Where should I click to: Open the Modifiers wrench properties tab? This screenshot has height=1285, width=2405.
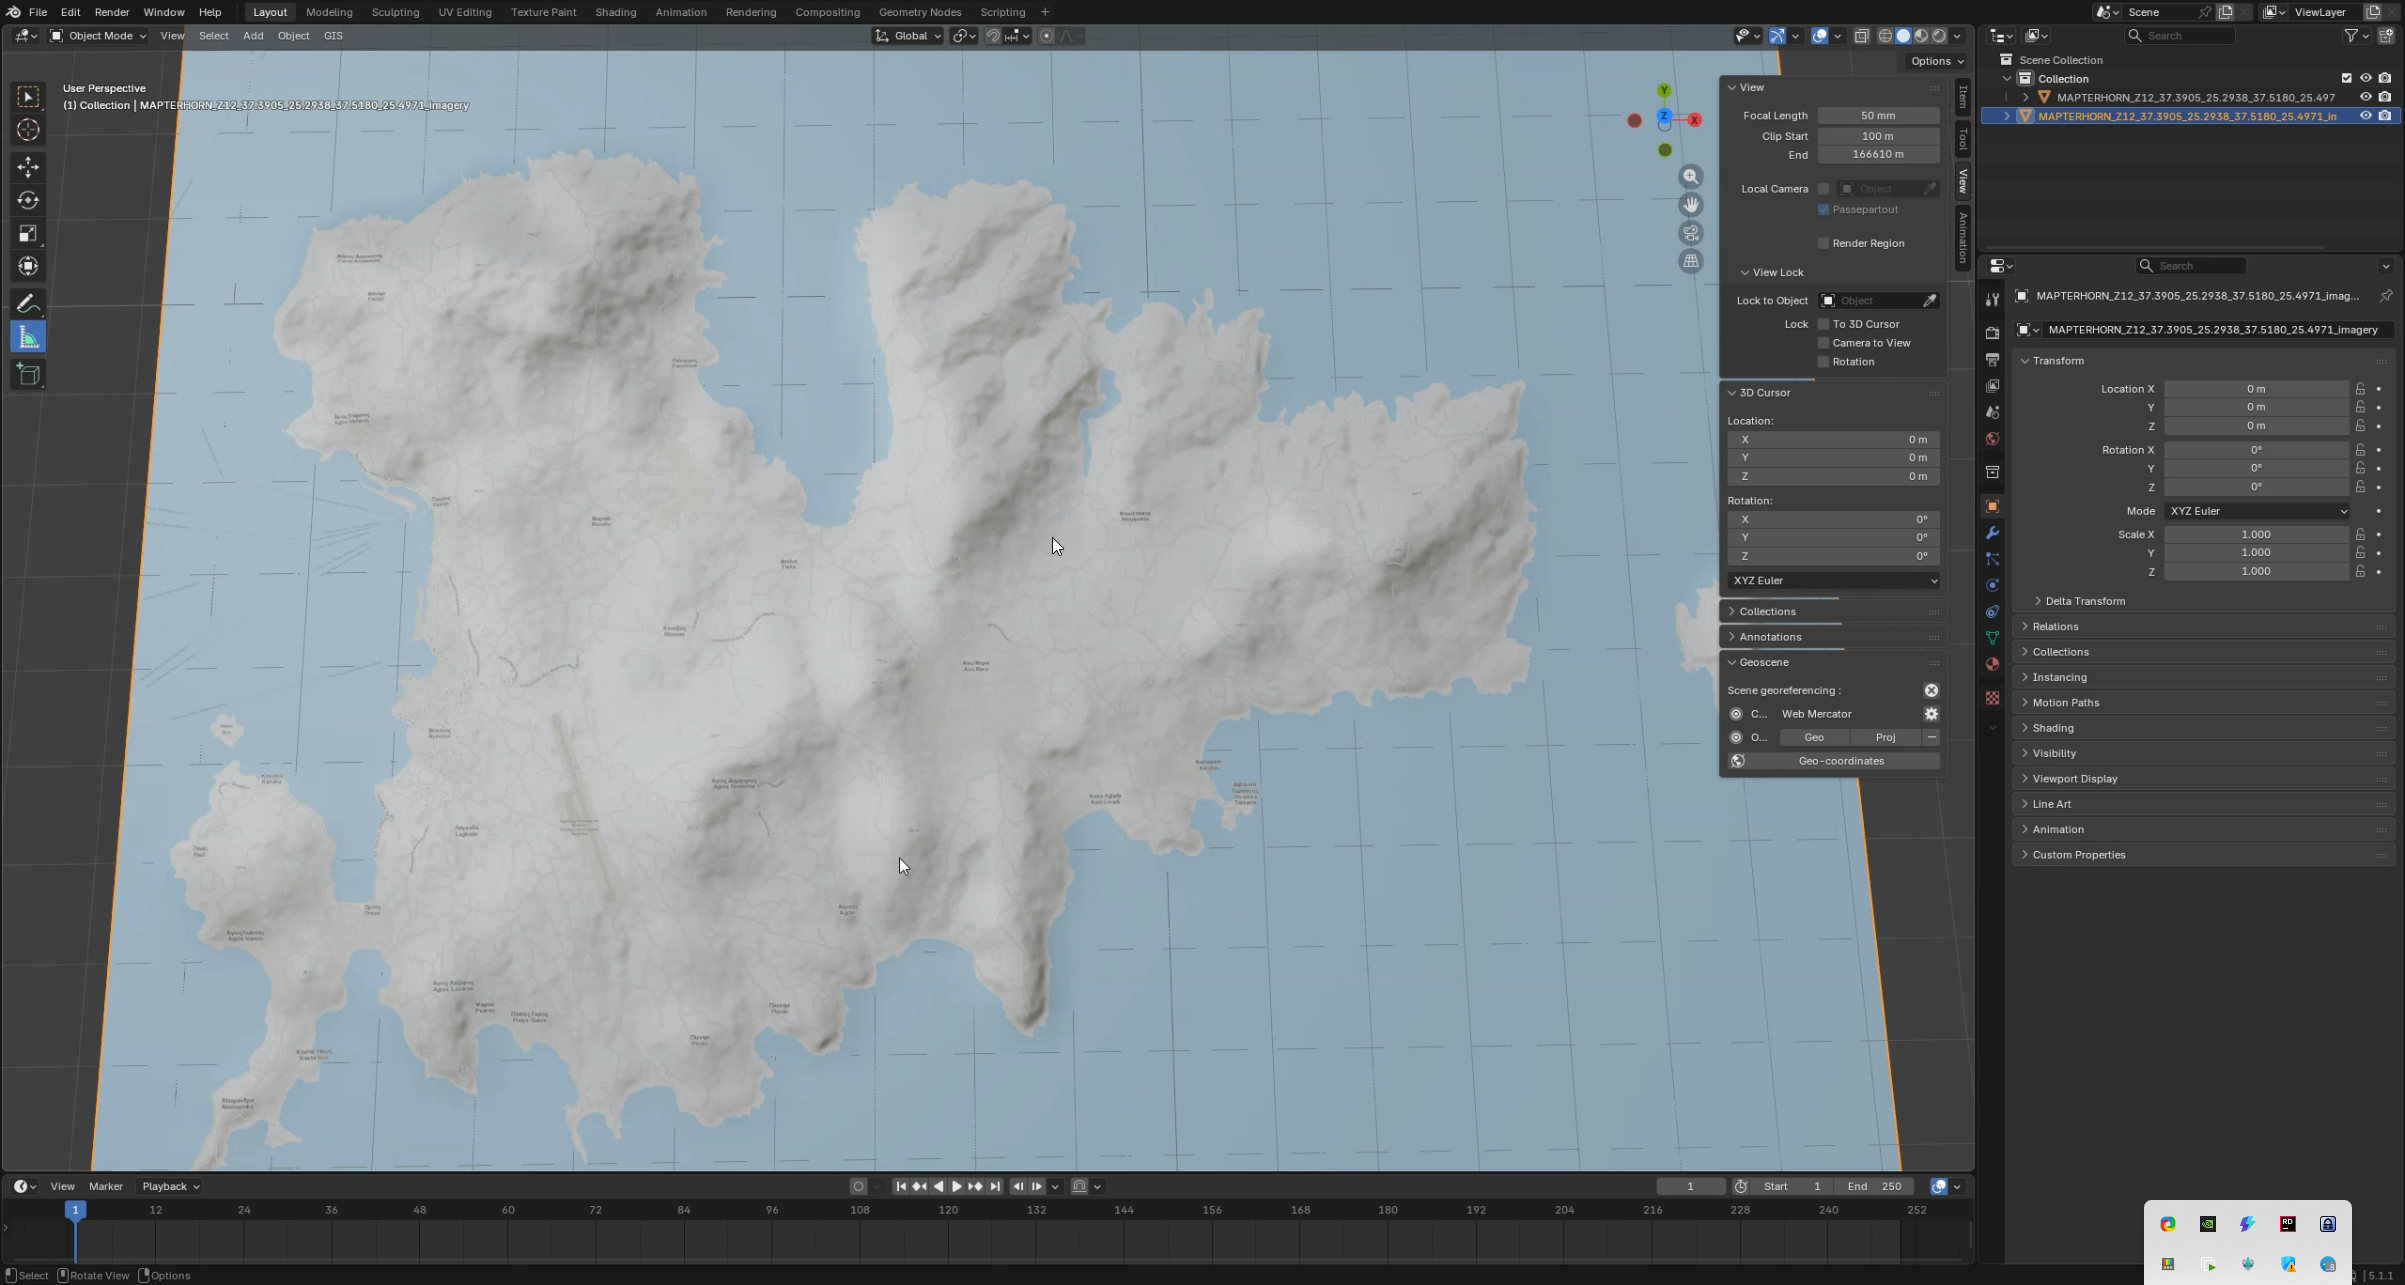coord(1992,533)
